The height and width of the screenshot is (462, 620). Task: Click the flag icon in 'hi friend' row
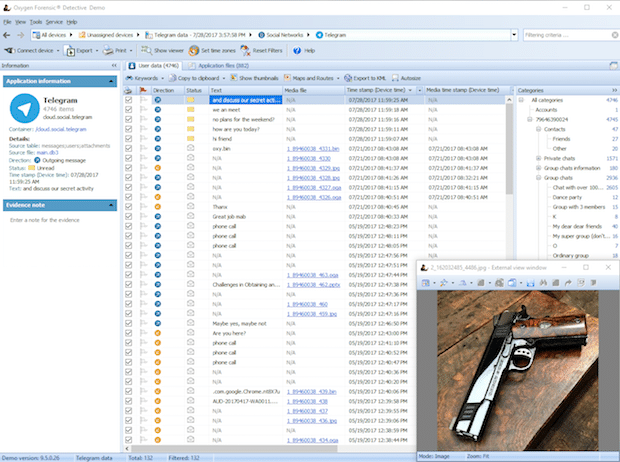pos(143,139)
